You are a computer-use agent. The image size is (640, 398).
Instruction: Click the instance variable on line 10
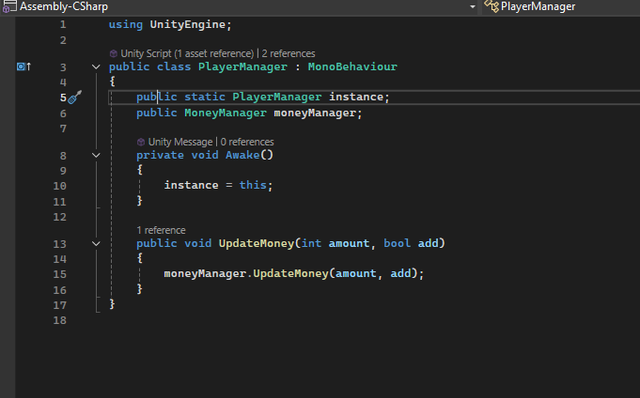191,185
